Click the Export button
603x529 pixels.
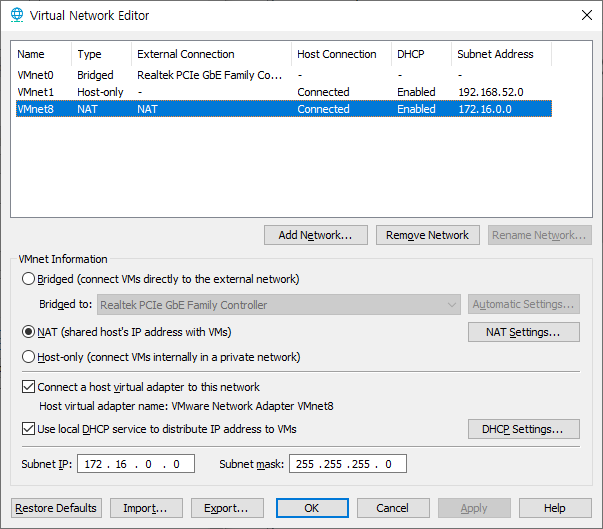point(227,508)
